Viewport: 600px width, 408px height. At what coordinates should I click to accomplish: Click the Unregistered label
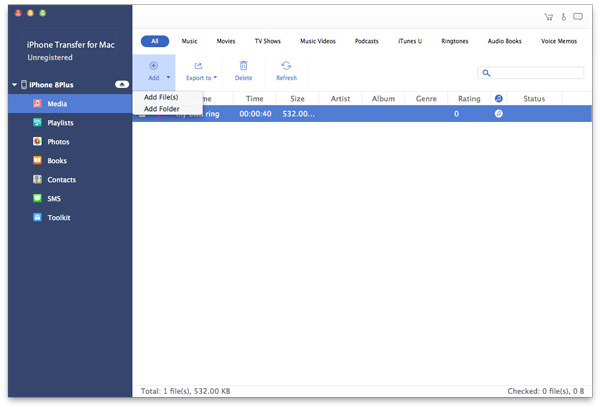tap(50, 57)
